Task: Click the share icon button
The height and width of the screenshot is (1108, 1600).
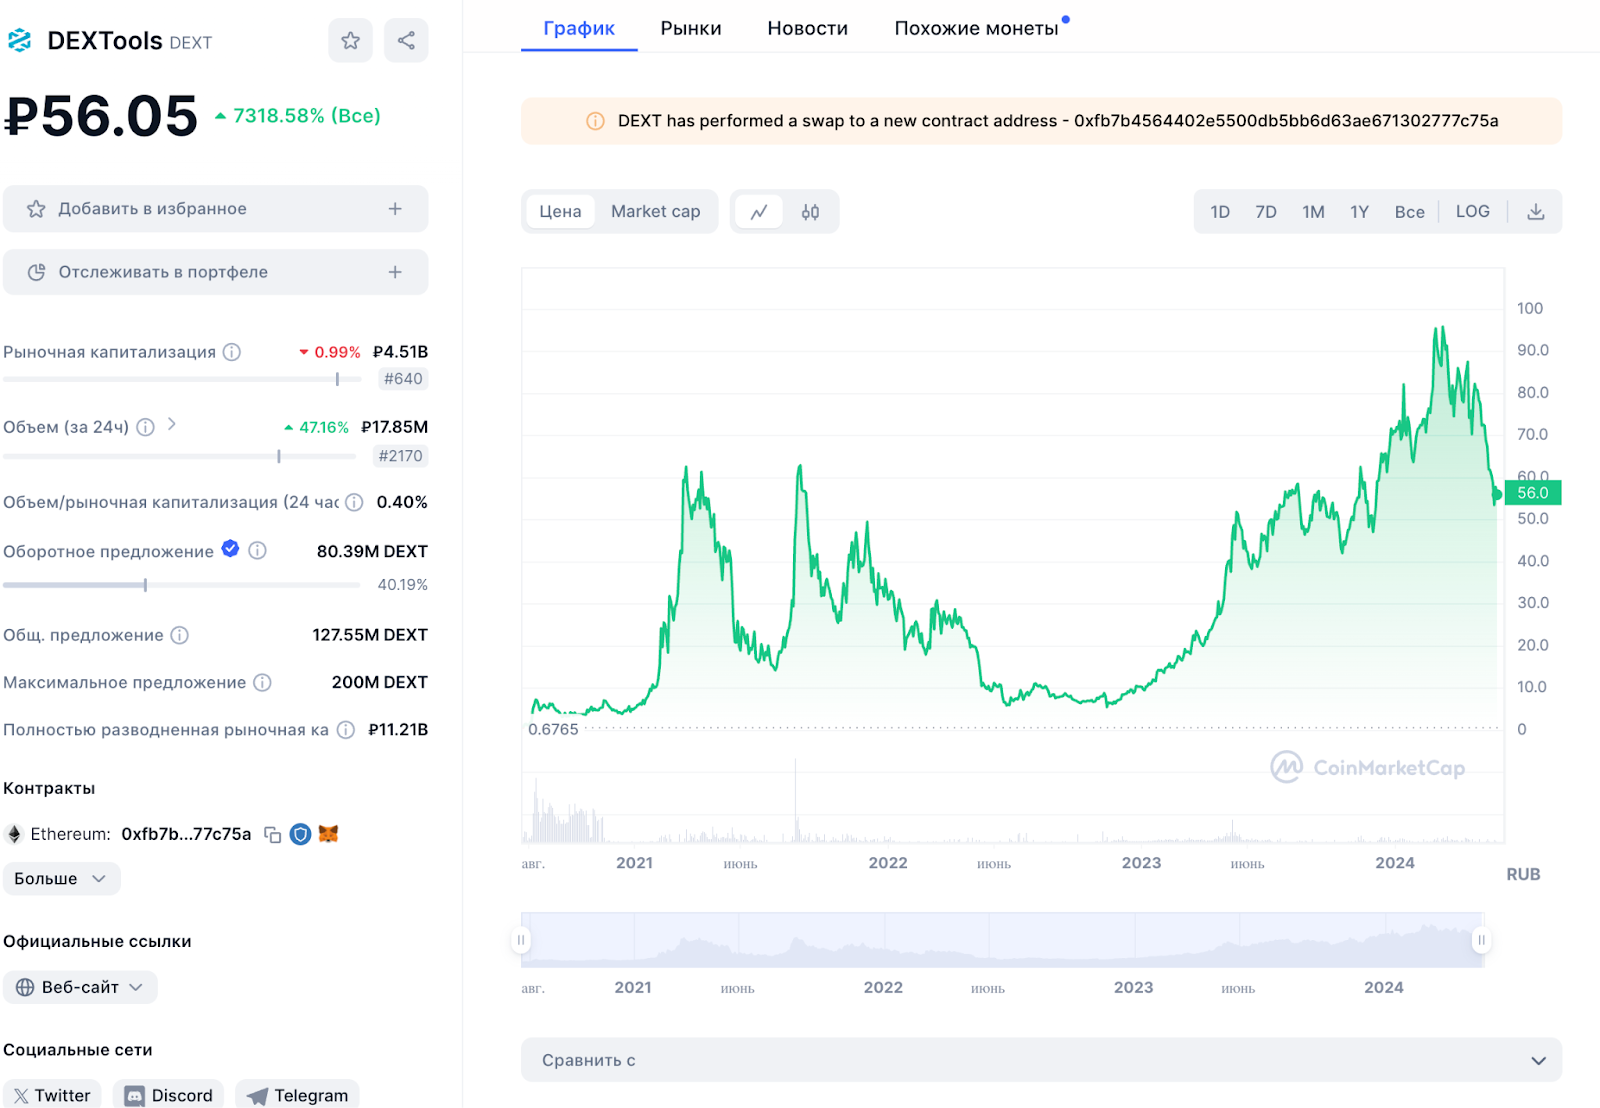Action: (x=406, y=41)
